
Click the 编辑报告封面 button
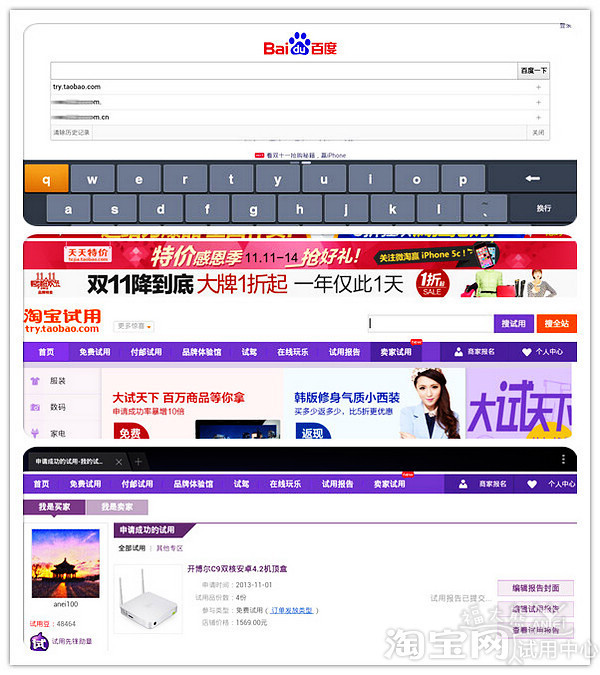[x=535, y=588]
